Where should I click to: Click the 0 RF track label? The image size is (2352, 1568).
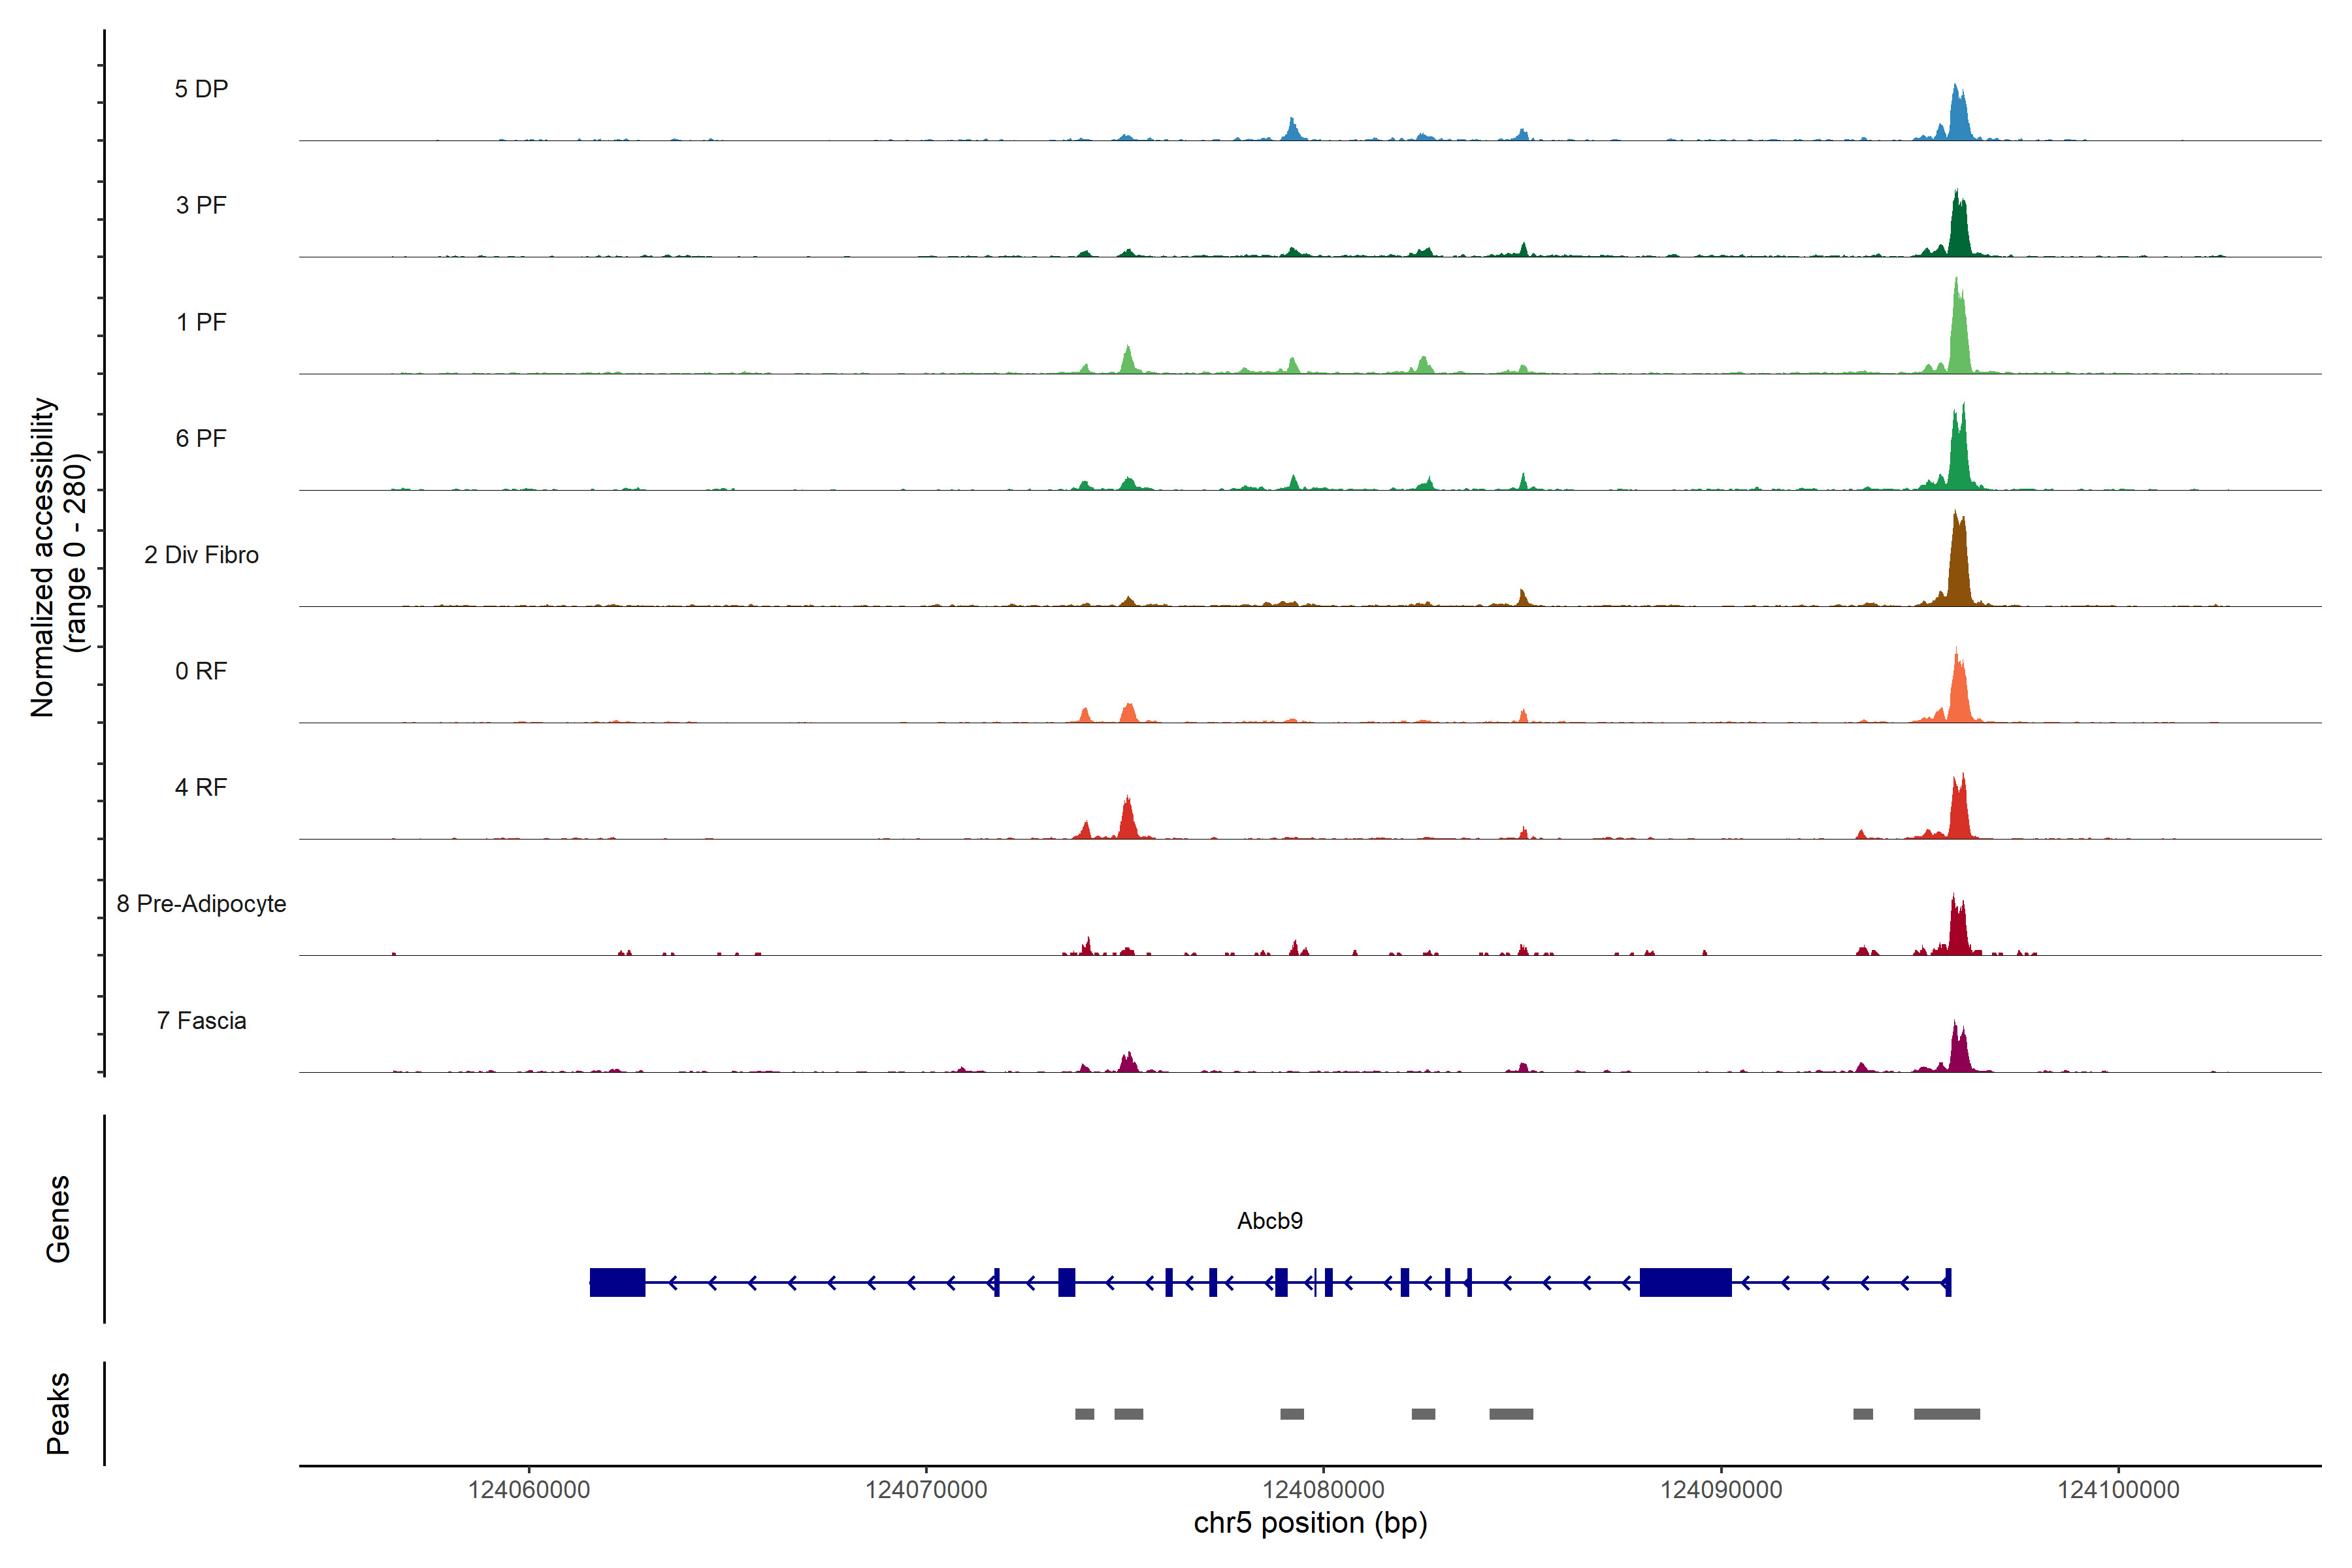coord(201,671)
